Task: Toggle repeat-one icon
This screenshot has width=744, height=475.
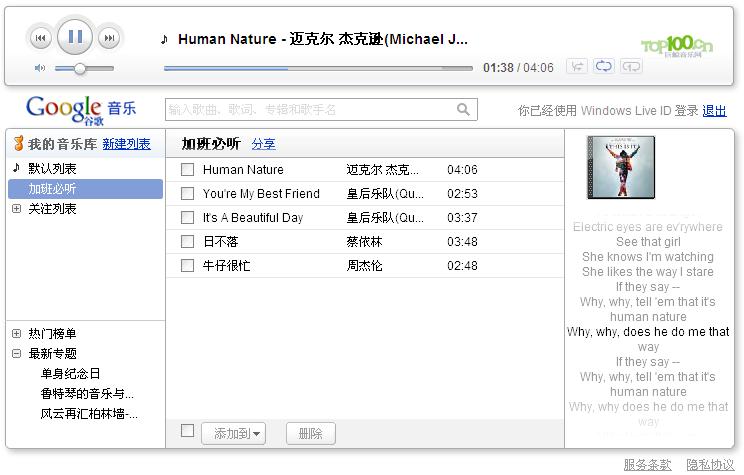Action: click(631, 66)
